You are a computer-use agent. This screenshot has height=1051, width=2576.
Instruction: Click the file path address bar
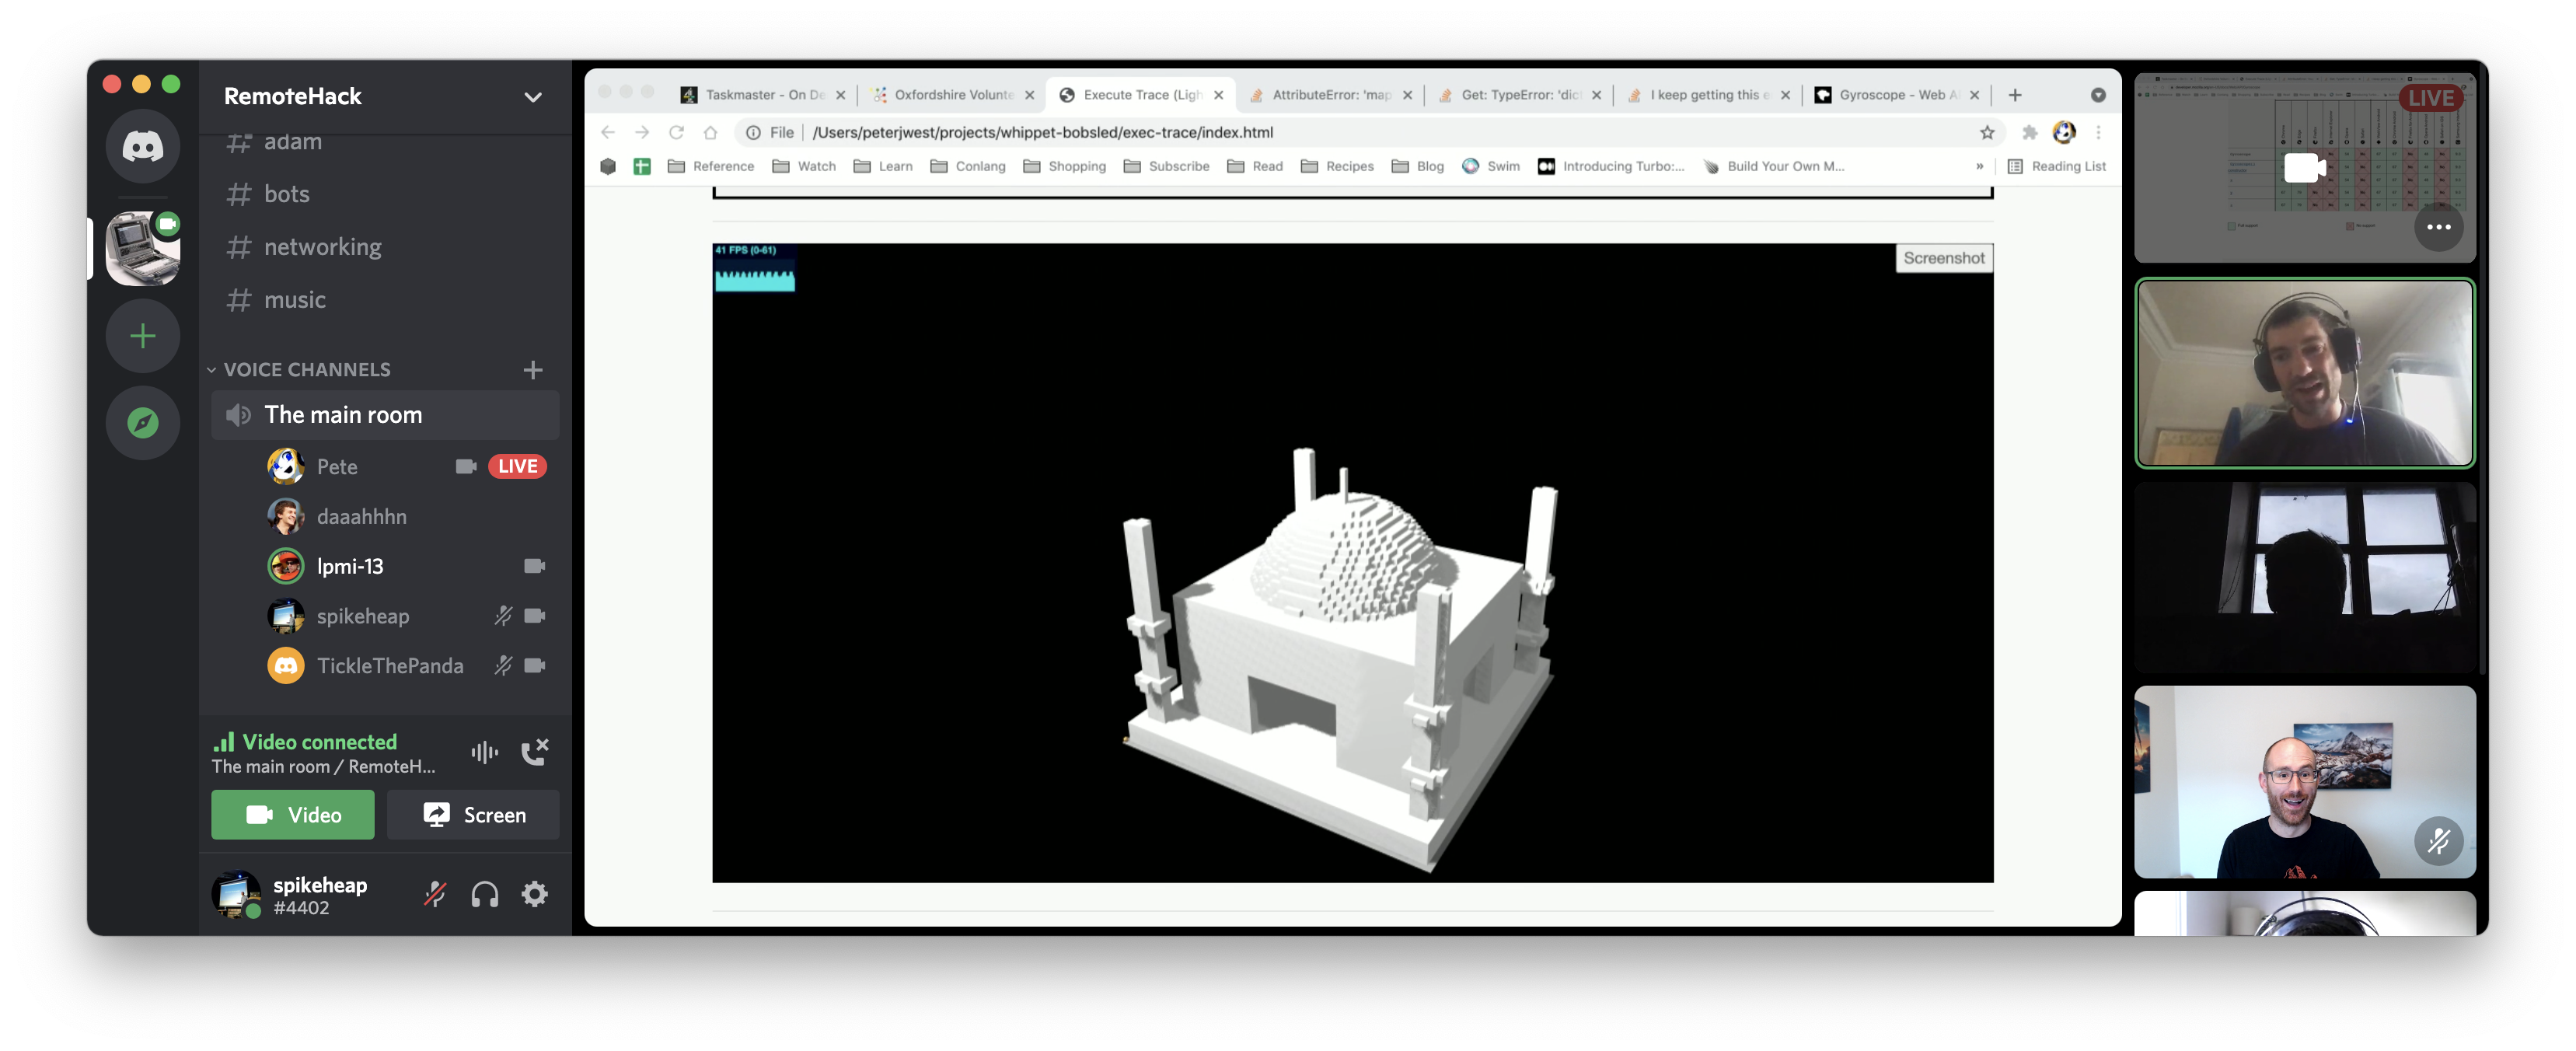click(x=1370, y=132)
